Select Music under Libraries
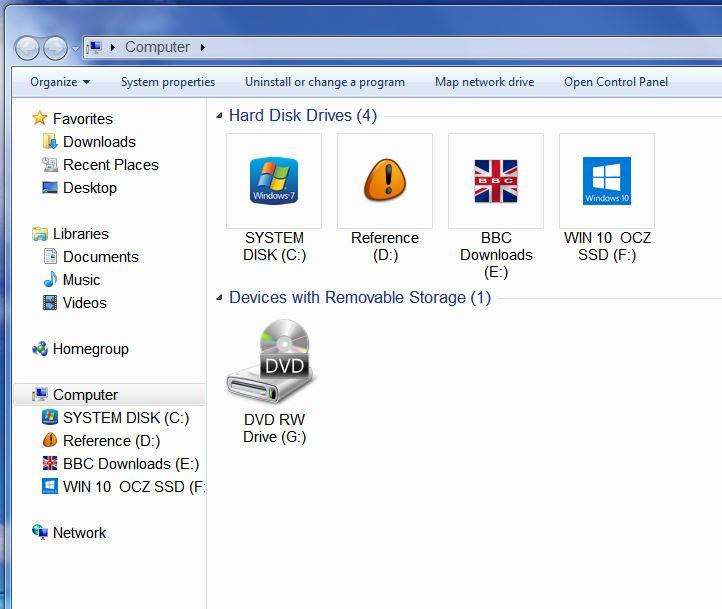Screen dimensions: 722x609 tap(81, 280)
